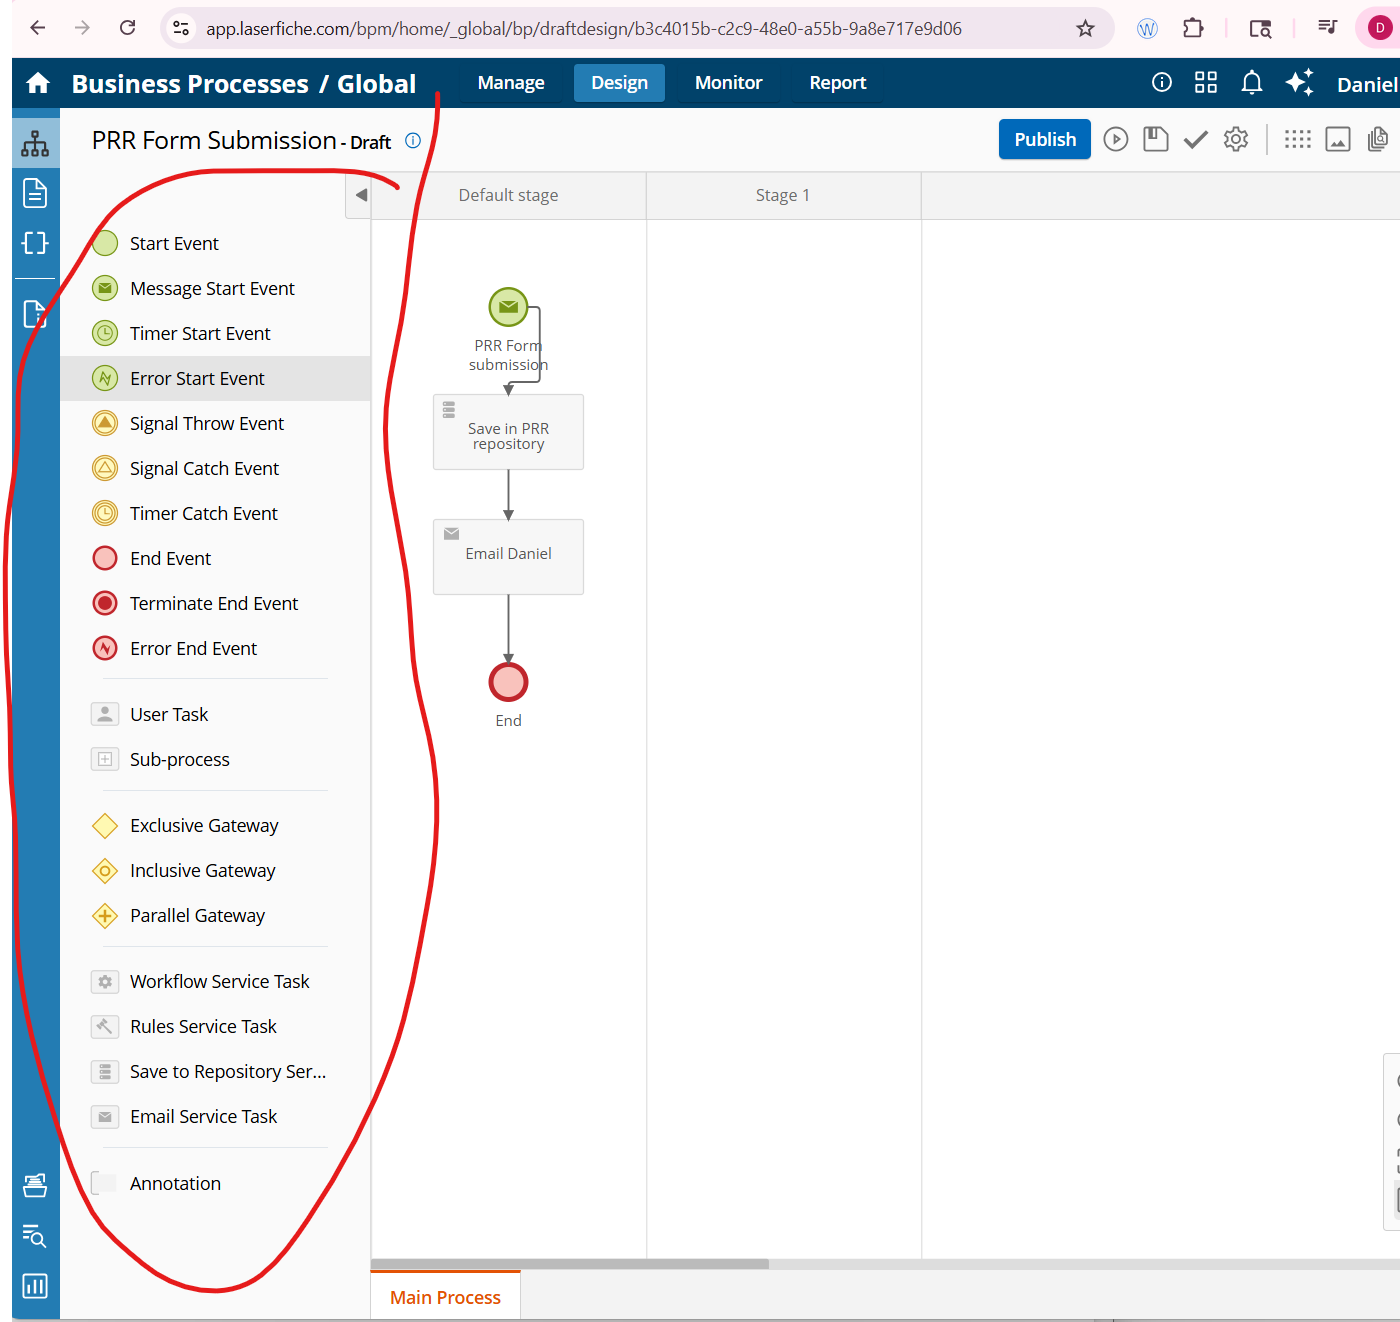Click the document info icon in sidebar

click(35, 314)
